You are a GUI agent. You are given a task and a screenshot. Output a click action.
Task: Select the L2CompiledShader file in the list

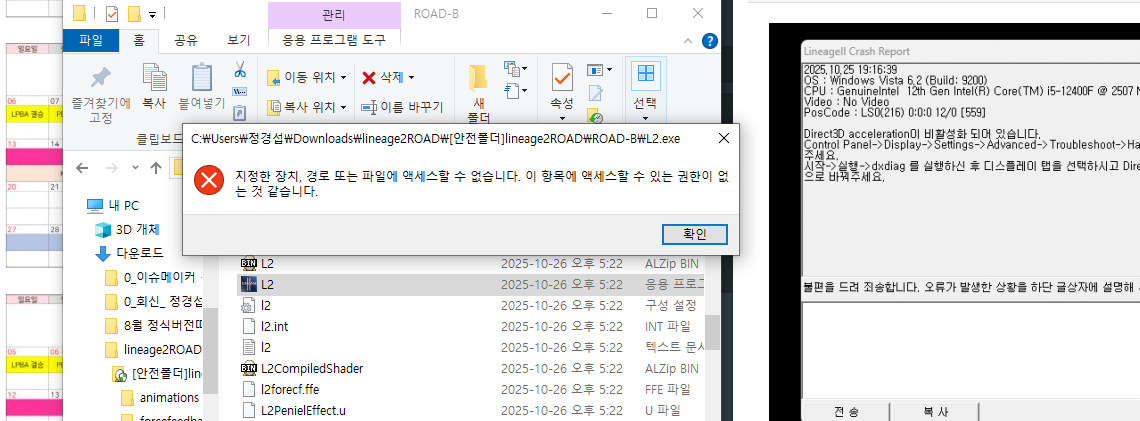311,368
